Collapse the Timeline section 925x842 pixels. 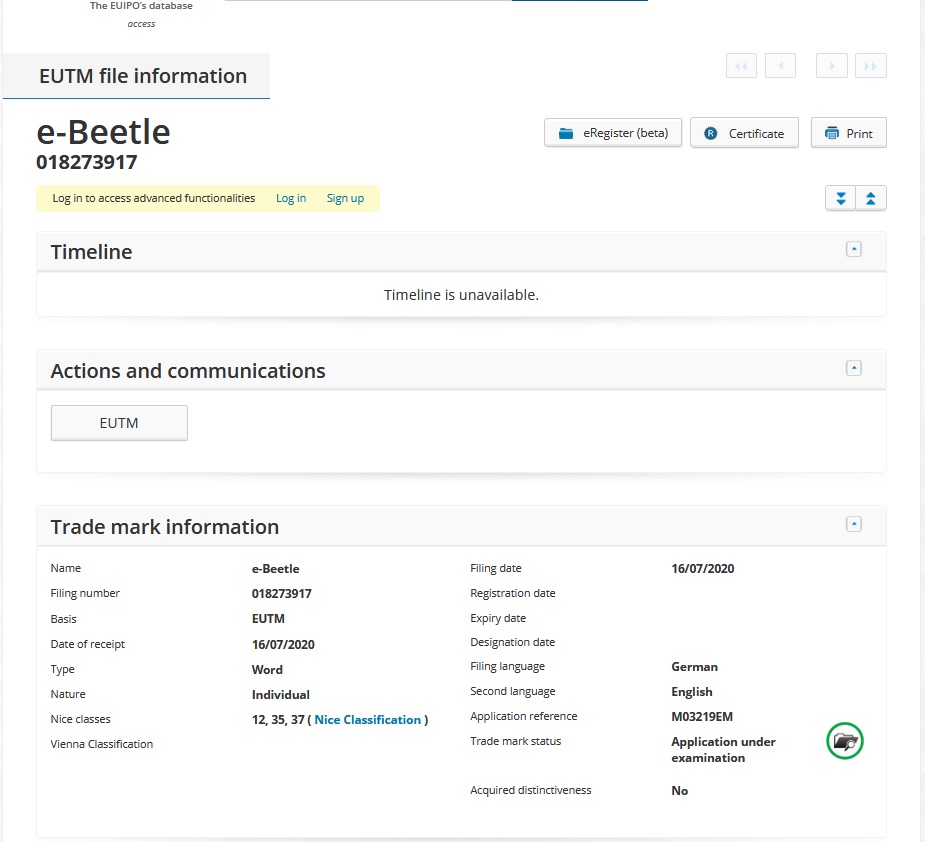point(853,250)
